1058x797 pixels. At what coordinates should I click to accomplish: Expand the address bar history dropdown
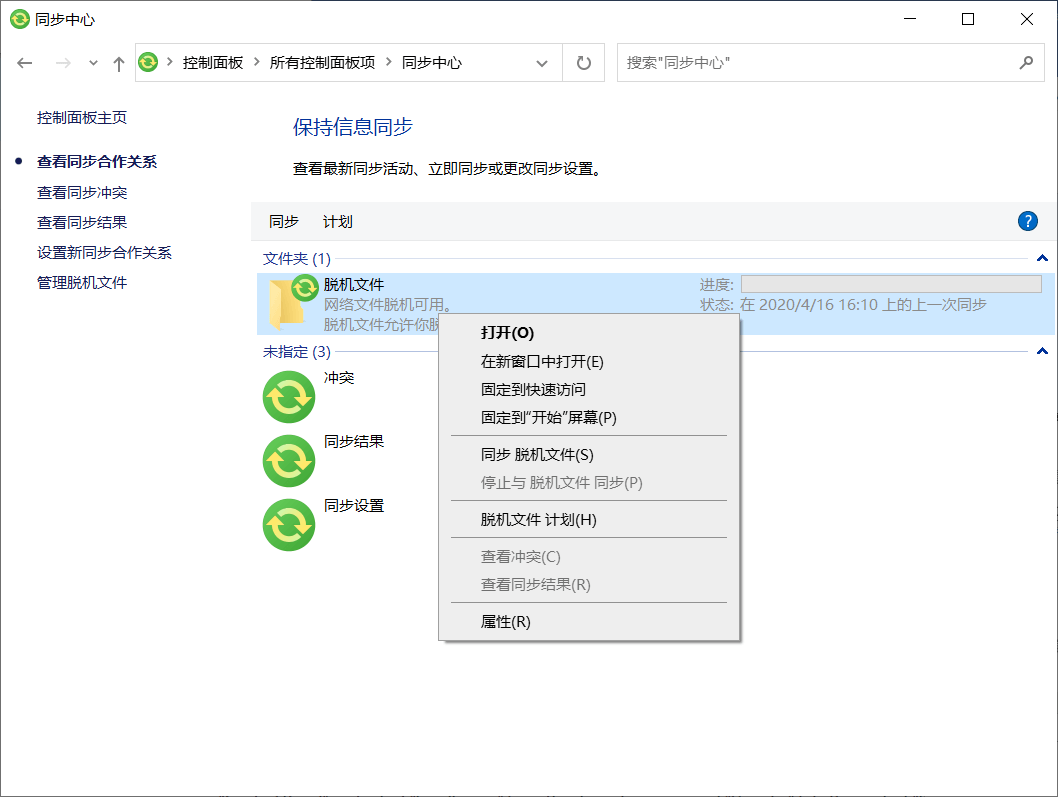(x=541, y=63)
